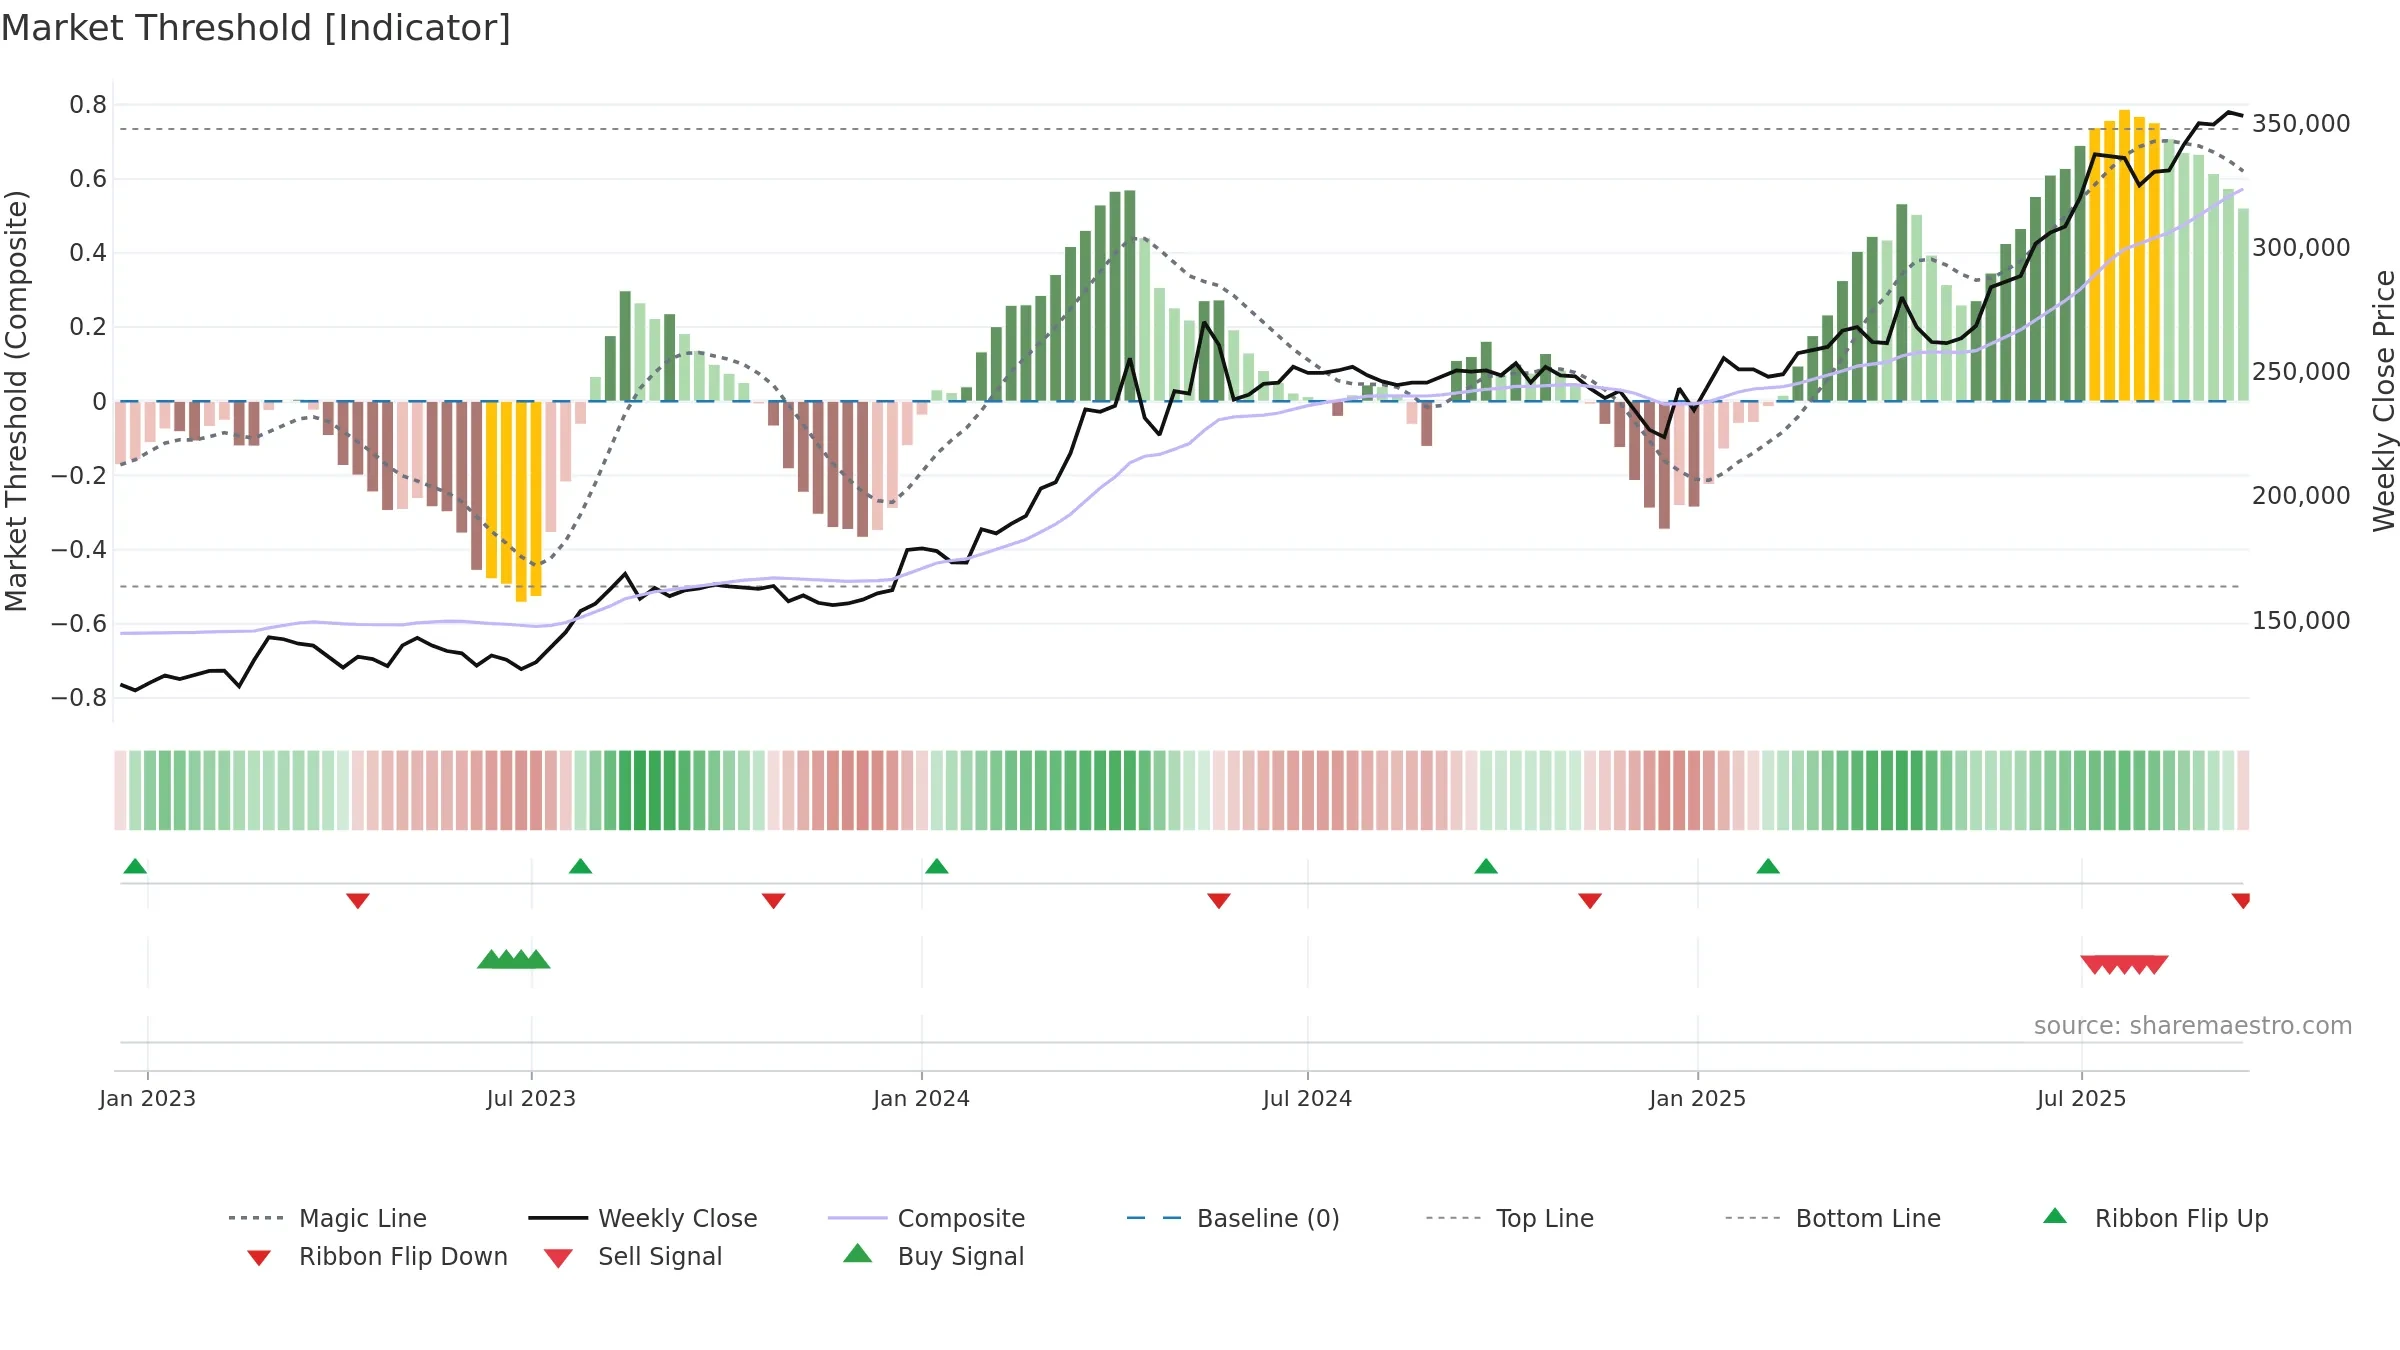This screenshot has width=2400, height=1350.
Task: Toggle the Baseline (0) legend entry
Action: [1232, 1218]
